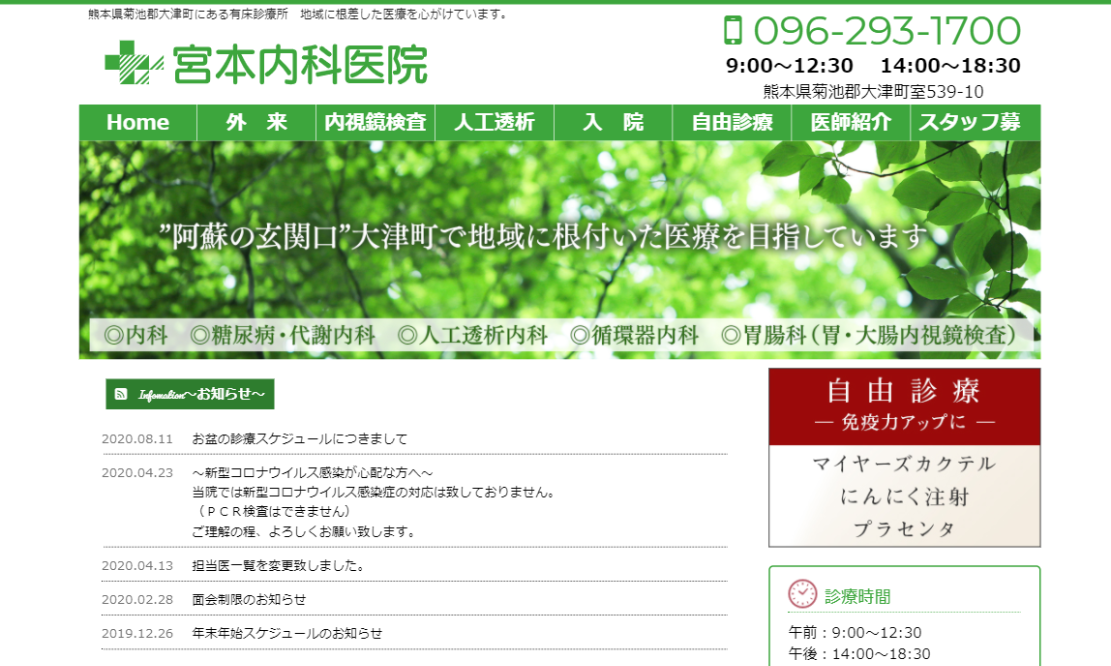This screenshot has height=666, width=1111.
Task: Select 自由診療 in the green navbar
Action: (732, 123)
